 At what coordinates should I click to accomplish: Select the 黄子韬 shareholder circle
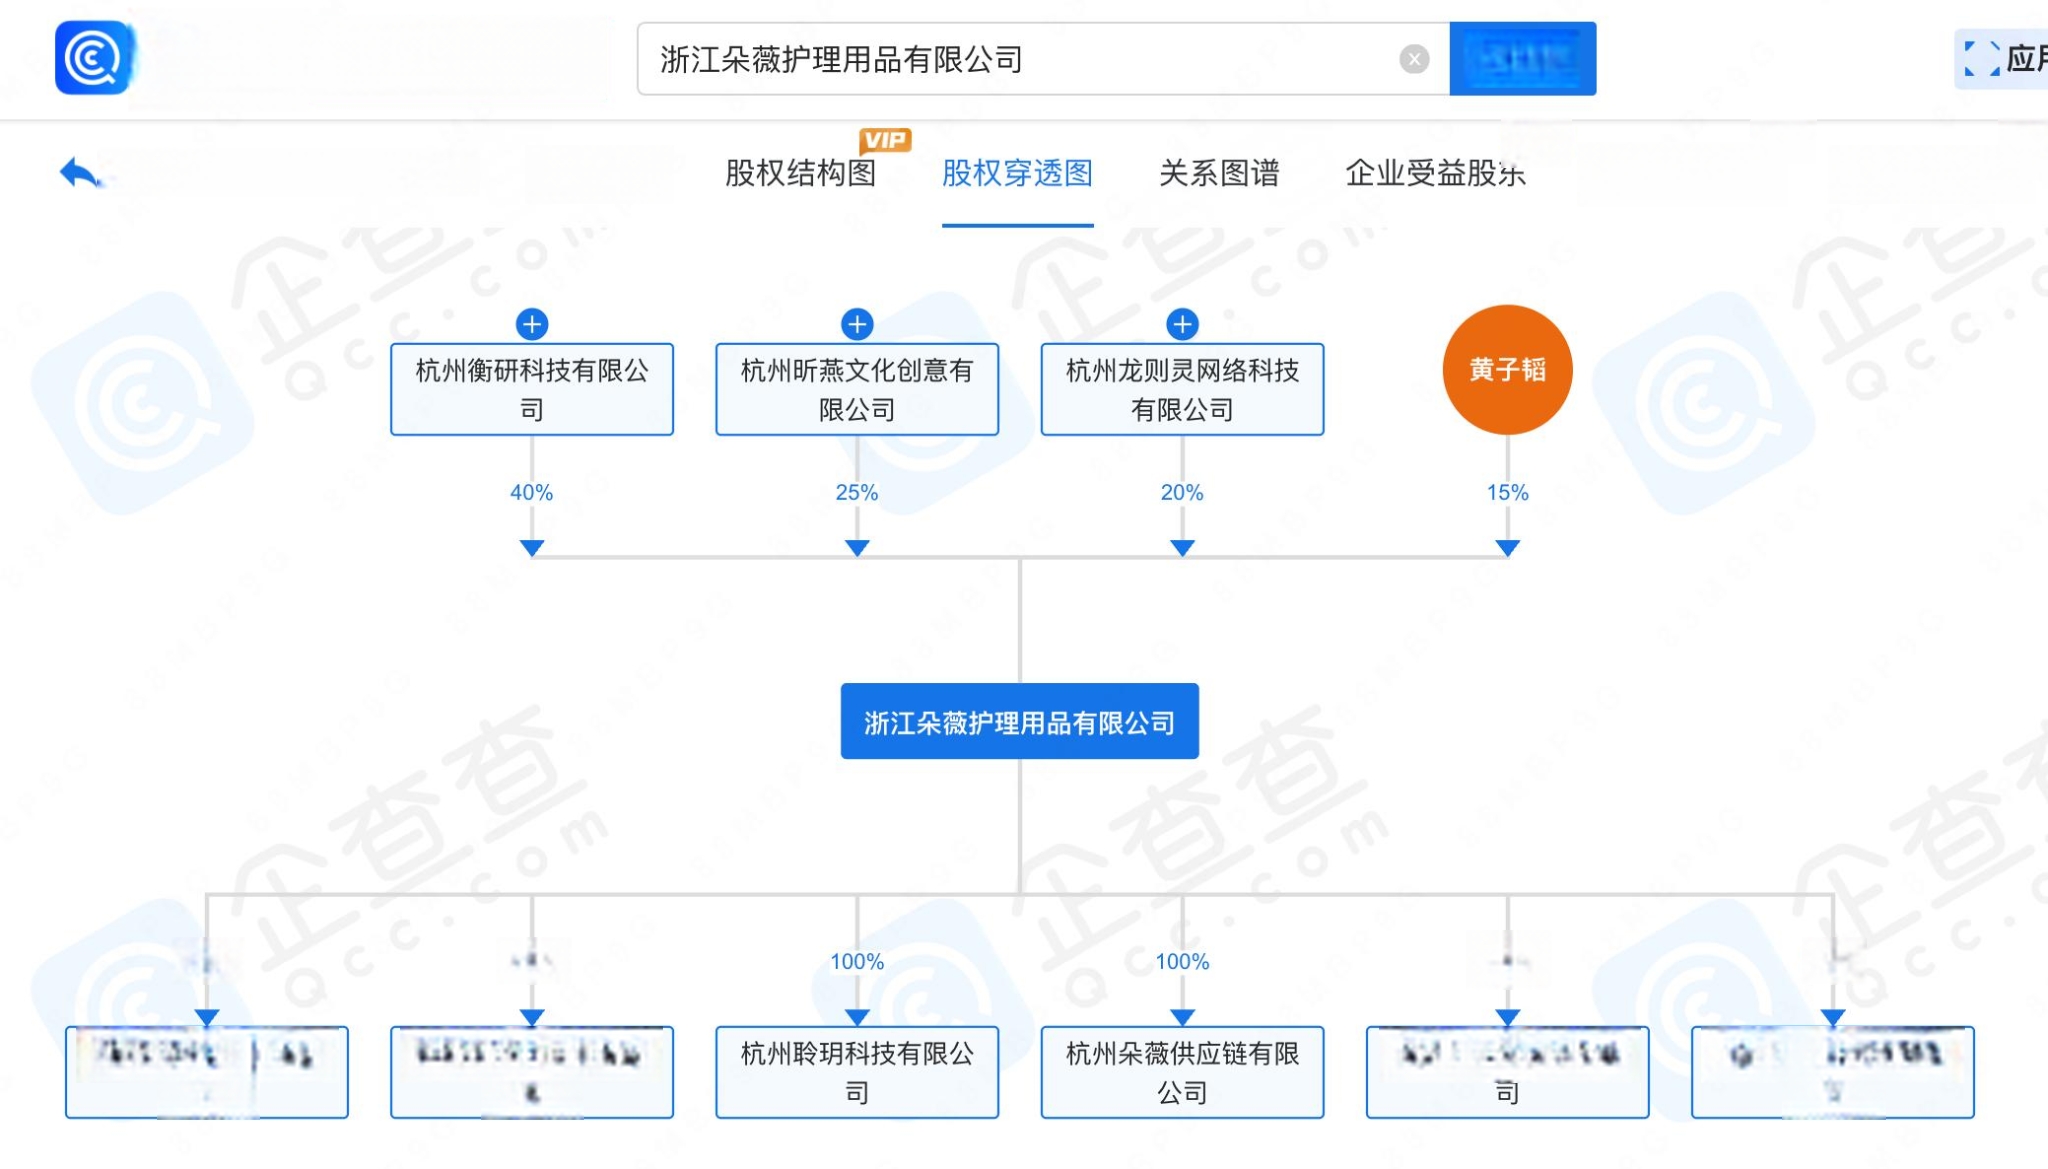pyautogui.click(x=1507, y=369)
